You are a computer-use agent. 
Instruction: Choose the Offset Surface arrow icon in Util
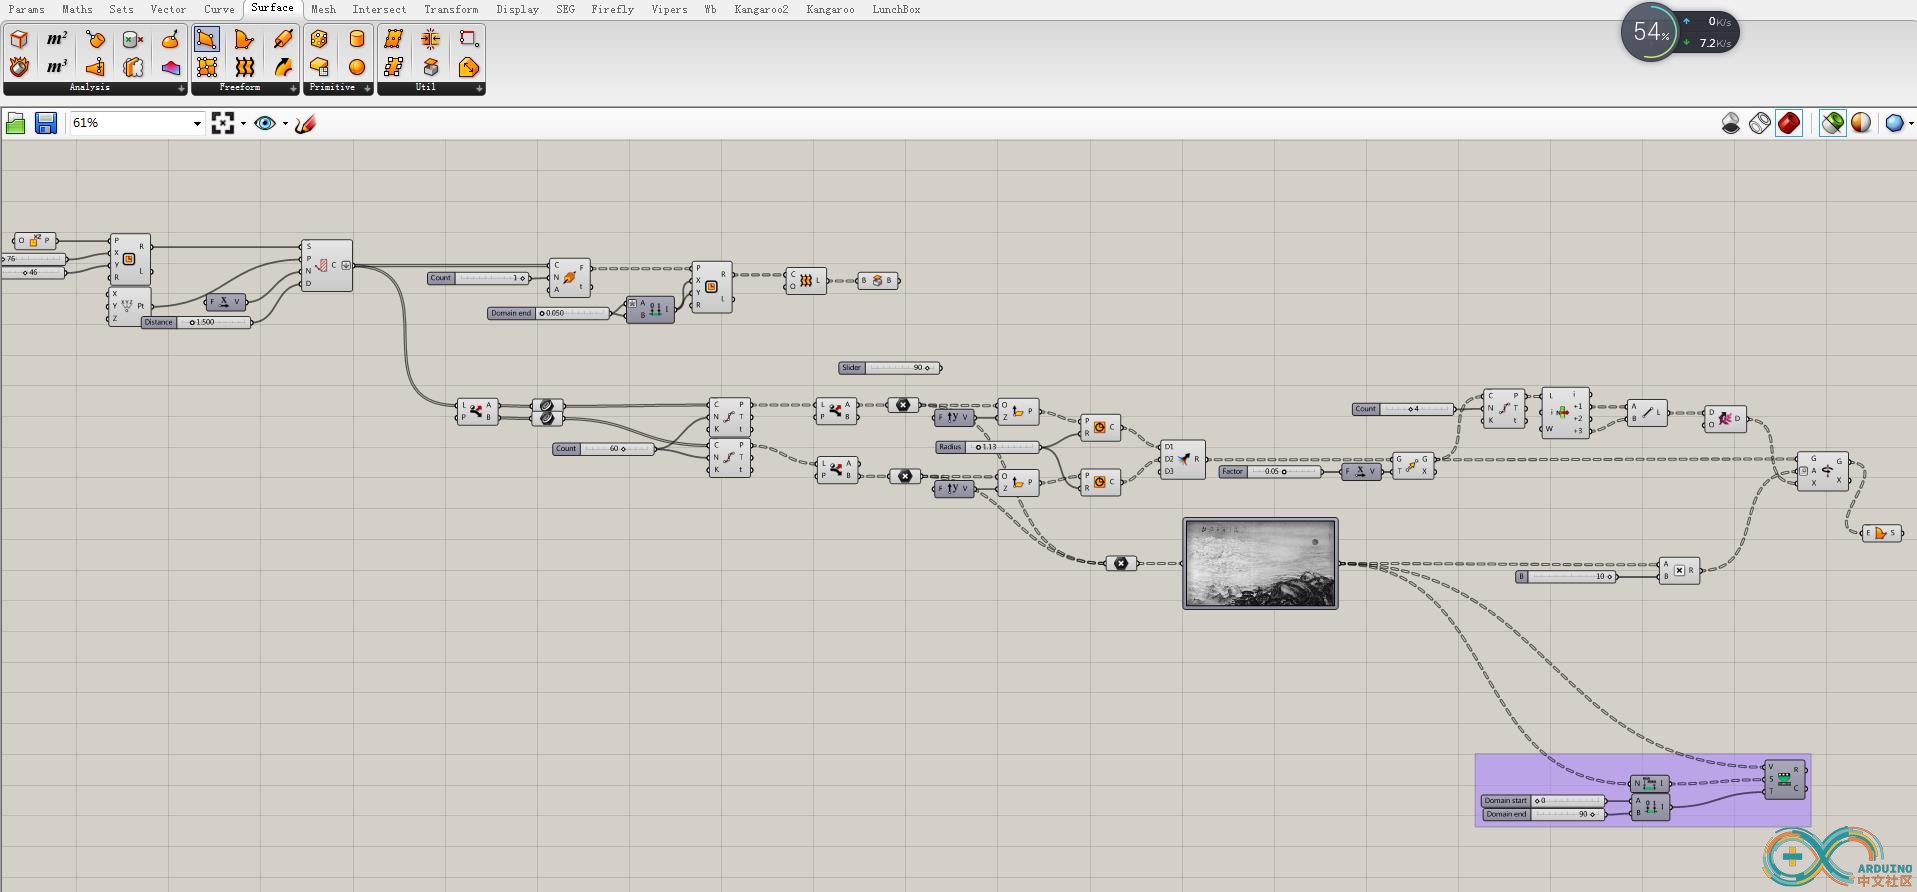pos(469,67)
